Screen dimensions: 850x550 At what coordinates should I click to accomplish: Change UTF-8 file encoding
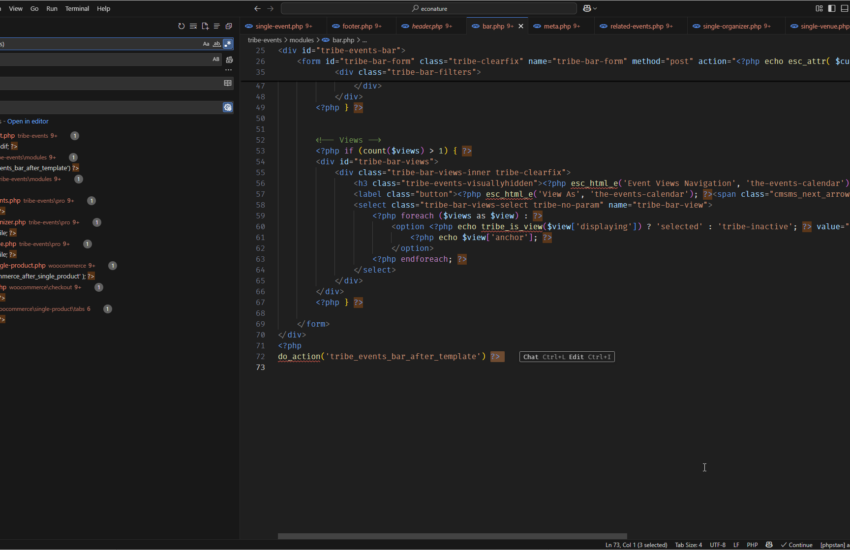click(717, 545)
